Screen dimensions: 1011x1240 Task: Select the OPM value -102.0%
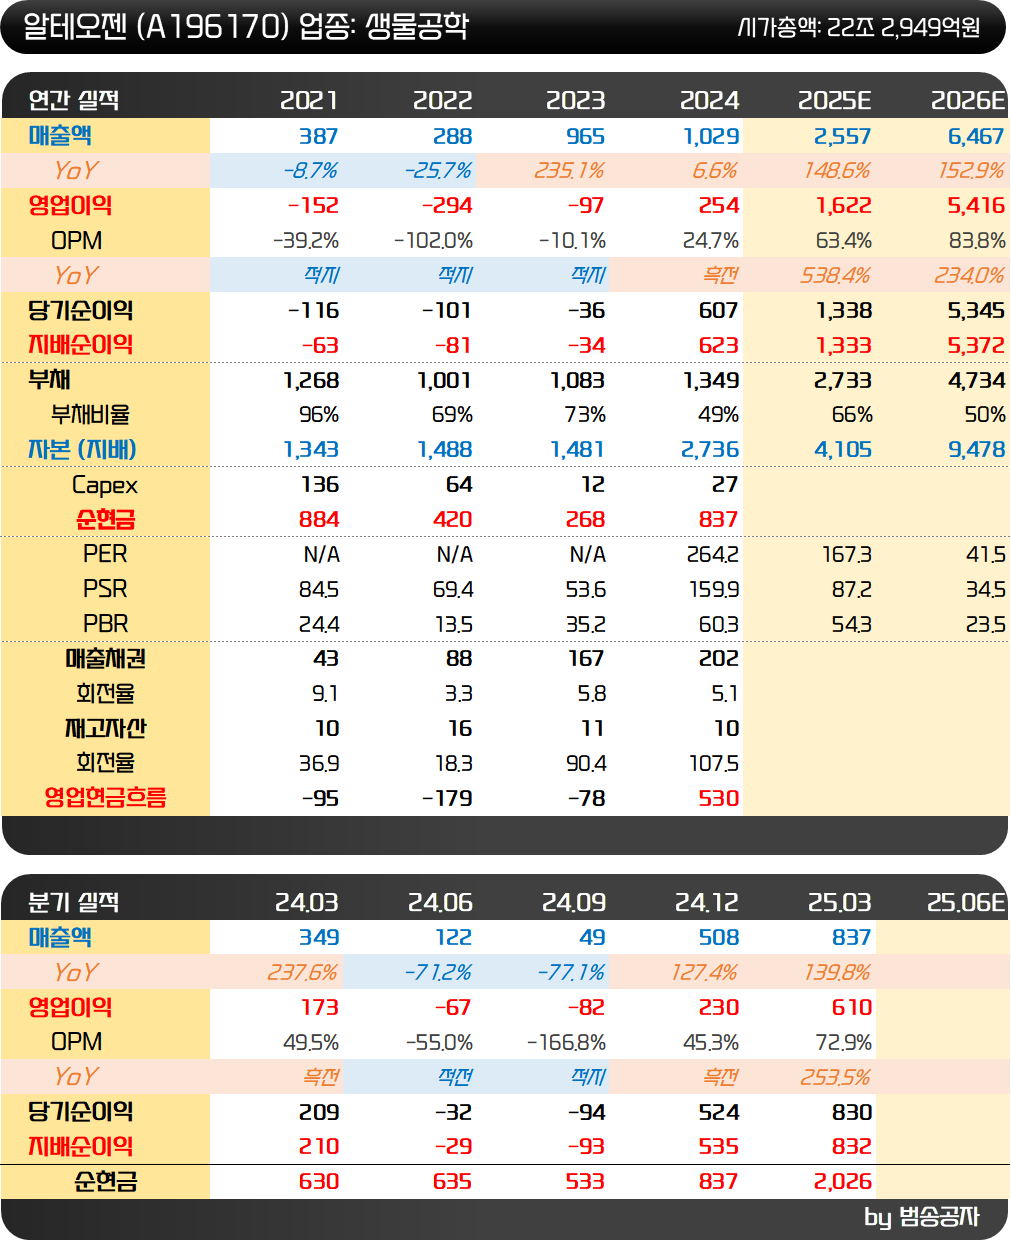point(433,241)
